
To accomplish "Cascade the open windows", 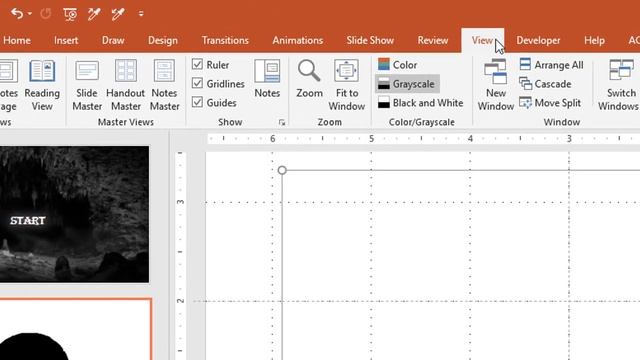I will point(546,84).
